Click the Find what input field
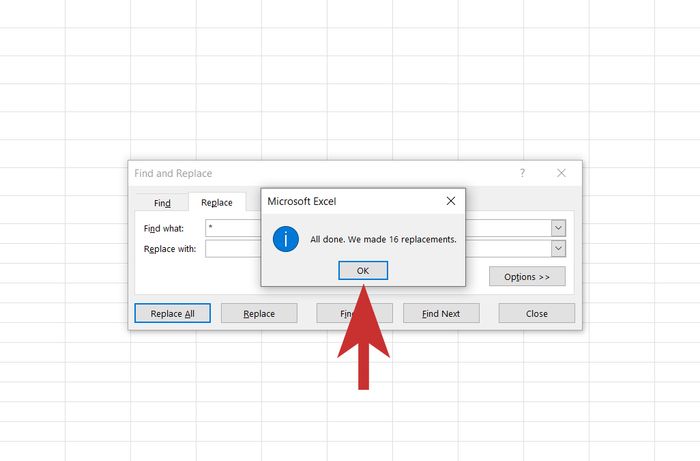Viewport: 700px width, 461px height. [385, 228]
